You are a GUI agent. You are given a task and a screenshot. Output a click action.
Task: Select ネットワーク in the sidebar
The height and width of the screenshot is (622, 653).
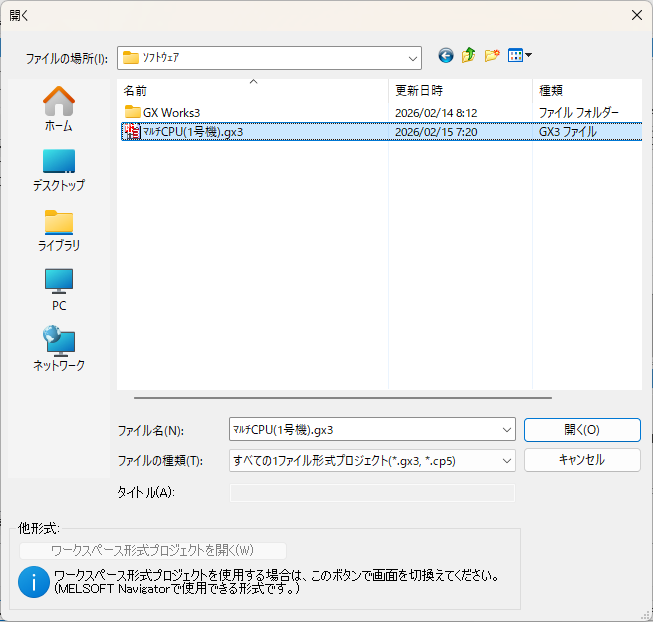[59, 348]
